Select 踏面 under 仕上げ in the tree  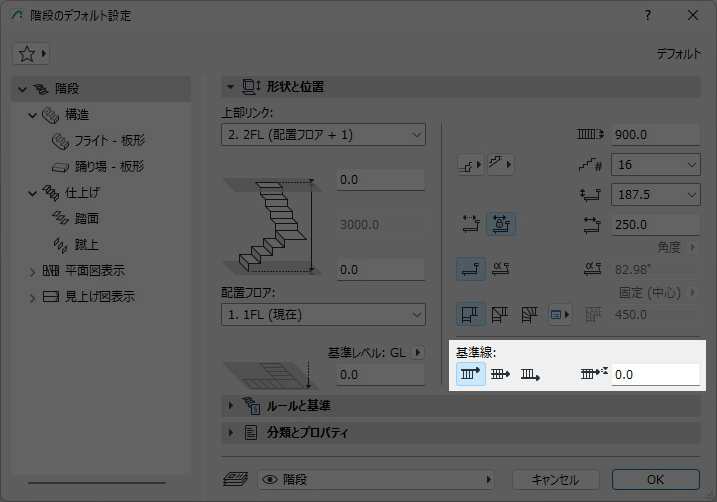(86, 218)
